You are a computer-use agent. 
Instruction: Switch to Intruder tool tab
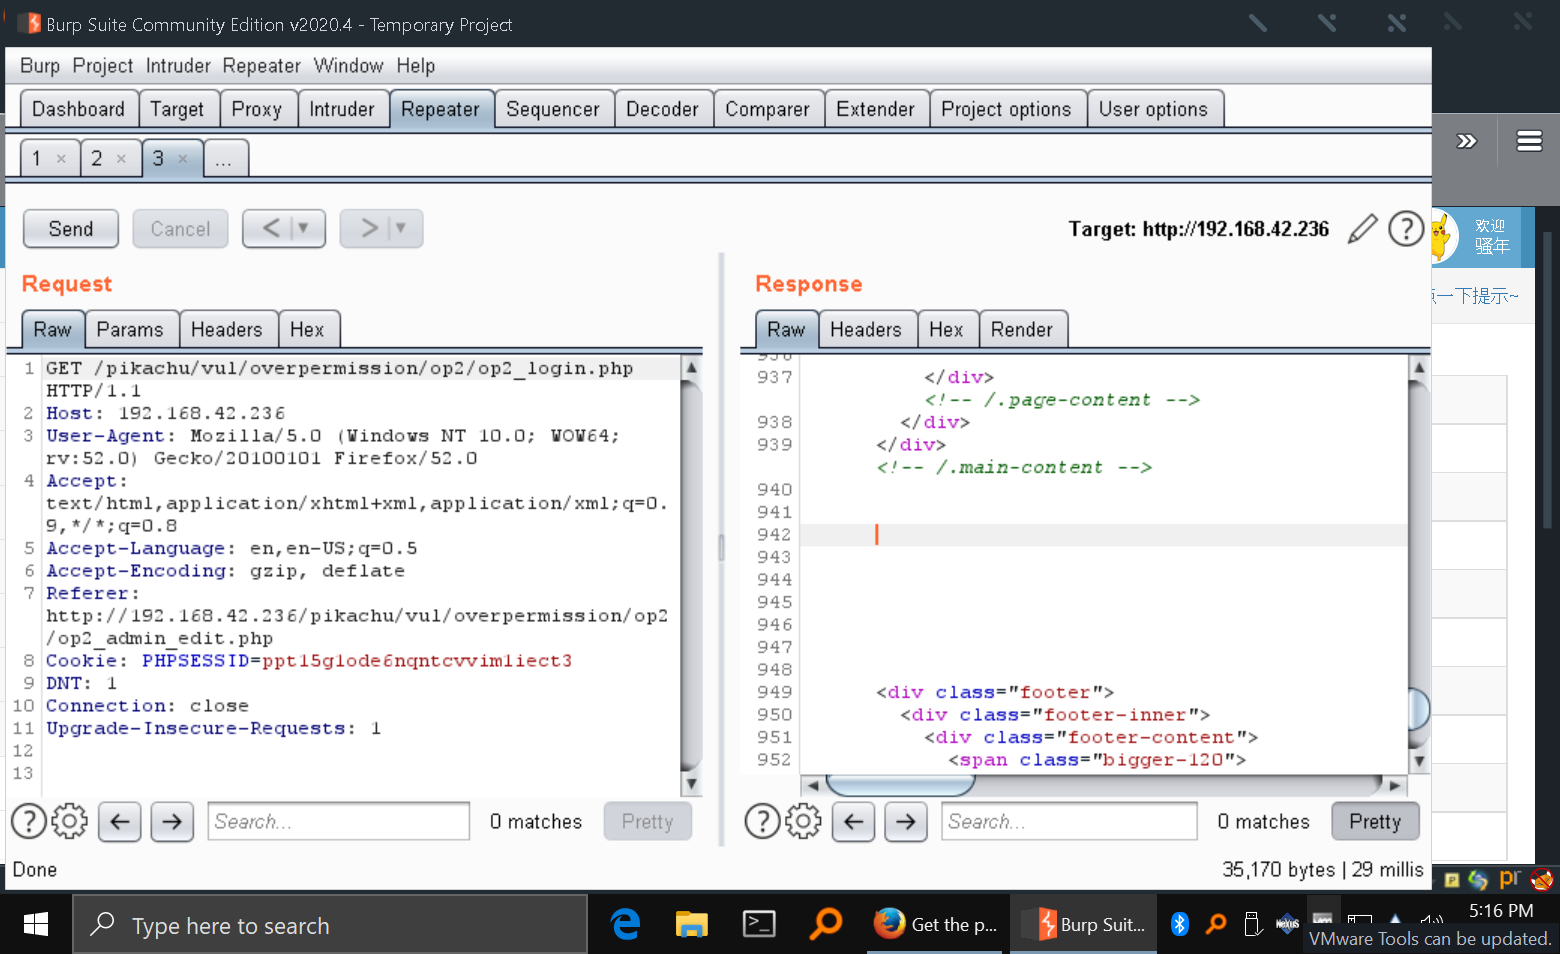point(342,109)
